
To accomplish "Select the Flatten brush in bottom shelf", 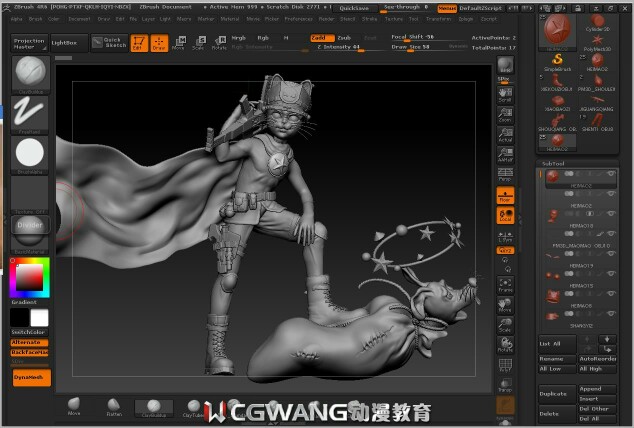I will pyautogui.click(x=114, y=407).
